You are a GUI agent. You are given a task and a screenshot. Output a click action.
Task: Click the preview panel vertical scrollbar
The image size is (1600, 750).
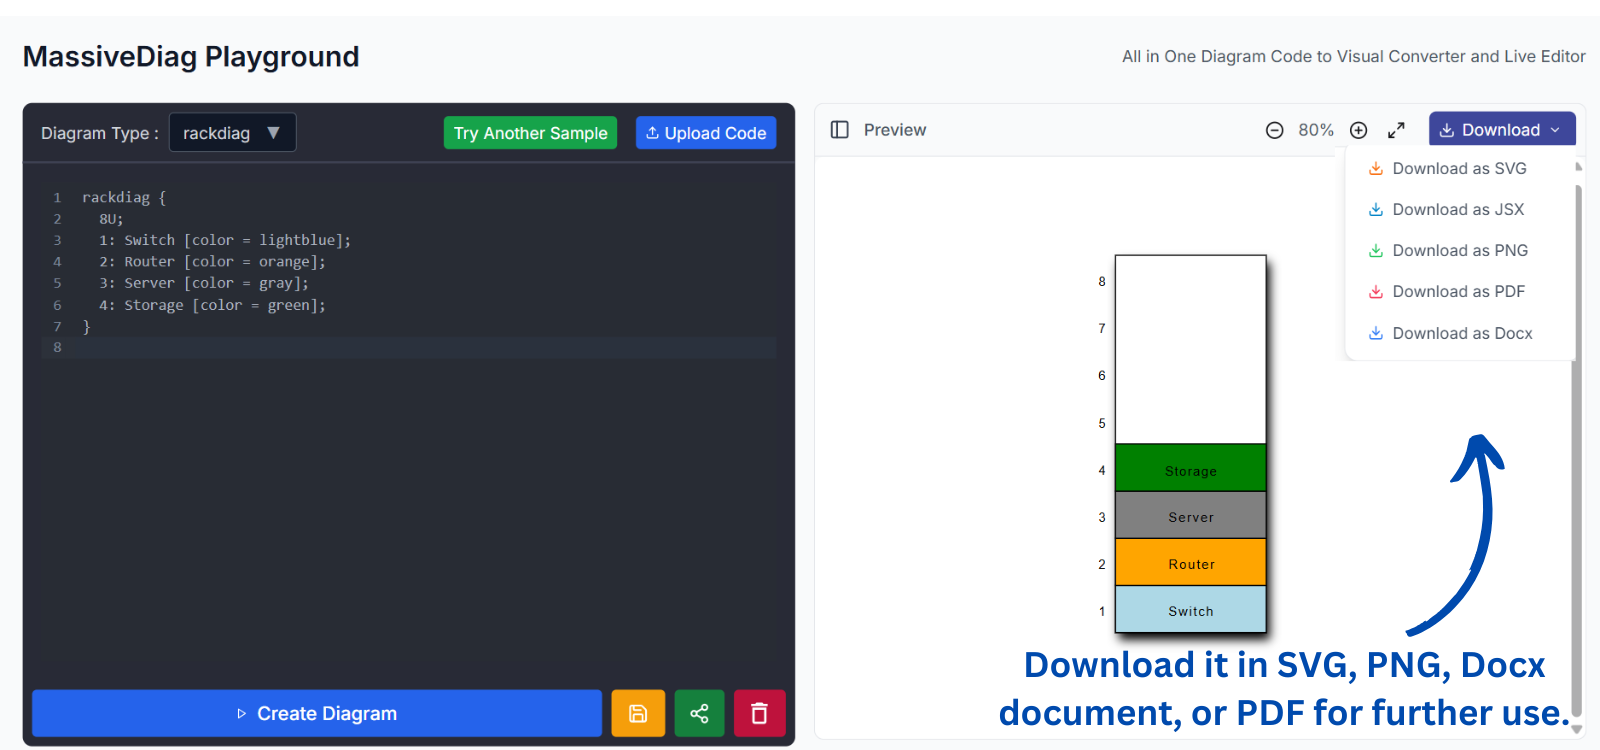[1577, 448]
